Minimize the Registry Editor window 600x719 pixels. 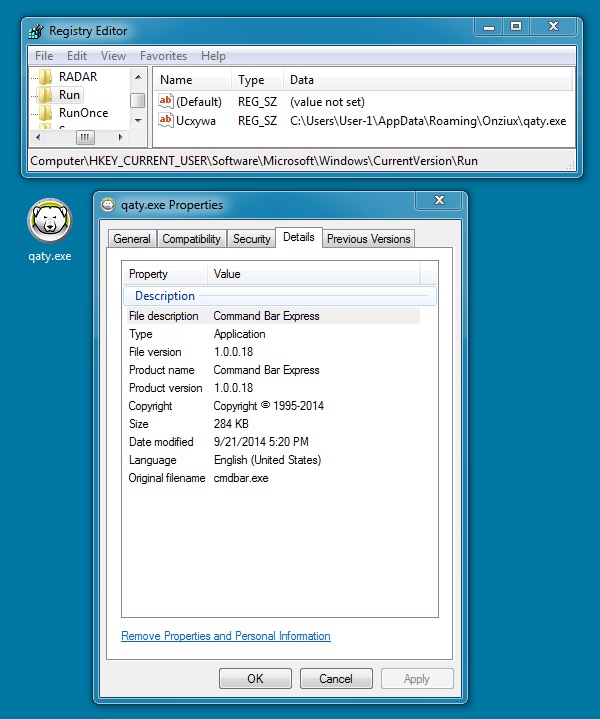tap(489, 27)
